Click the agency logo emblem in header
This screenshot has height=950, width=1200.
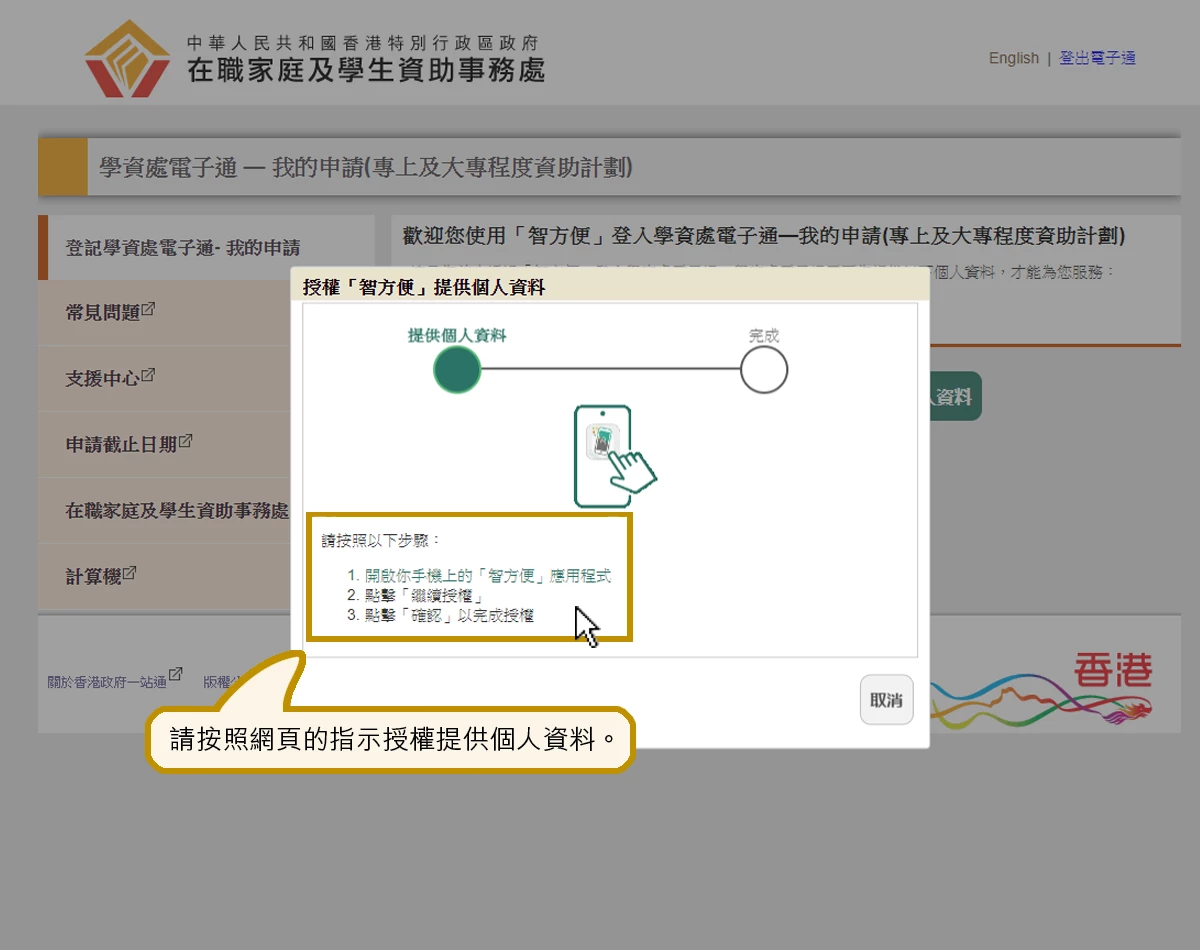pos(127,58)
